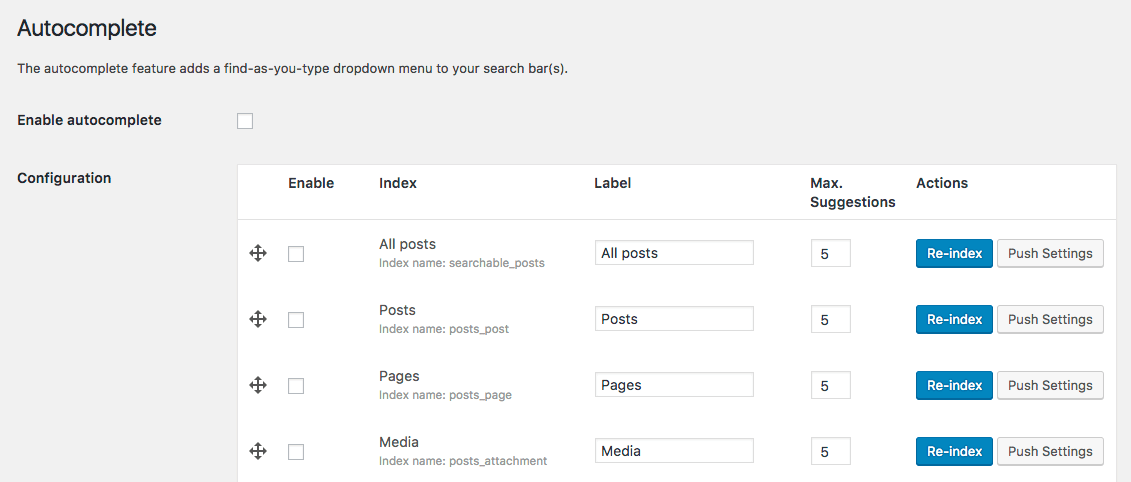Screen dimensions: 1131x482
Task: Push Settings for All posts index
Action: click(1050, 253)
